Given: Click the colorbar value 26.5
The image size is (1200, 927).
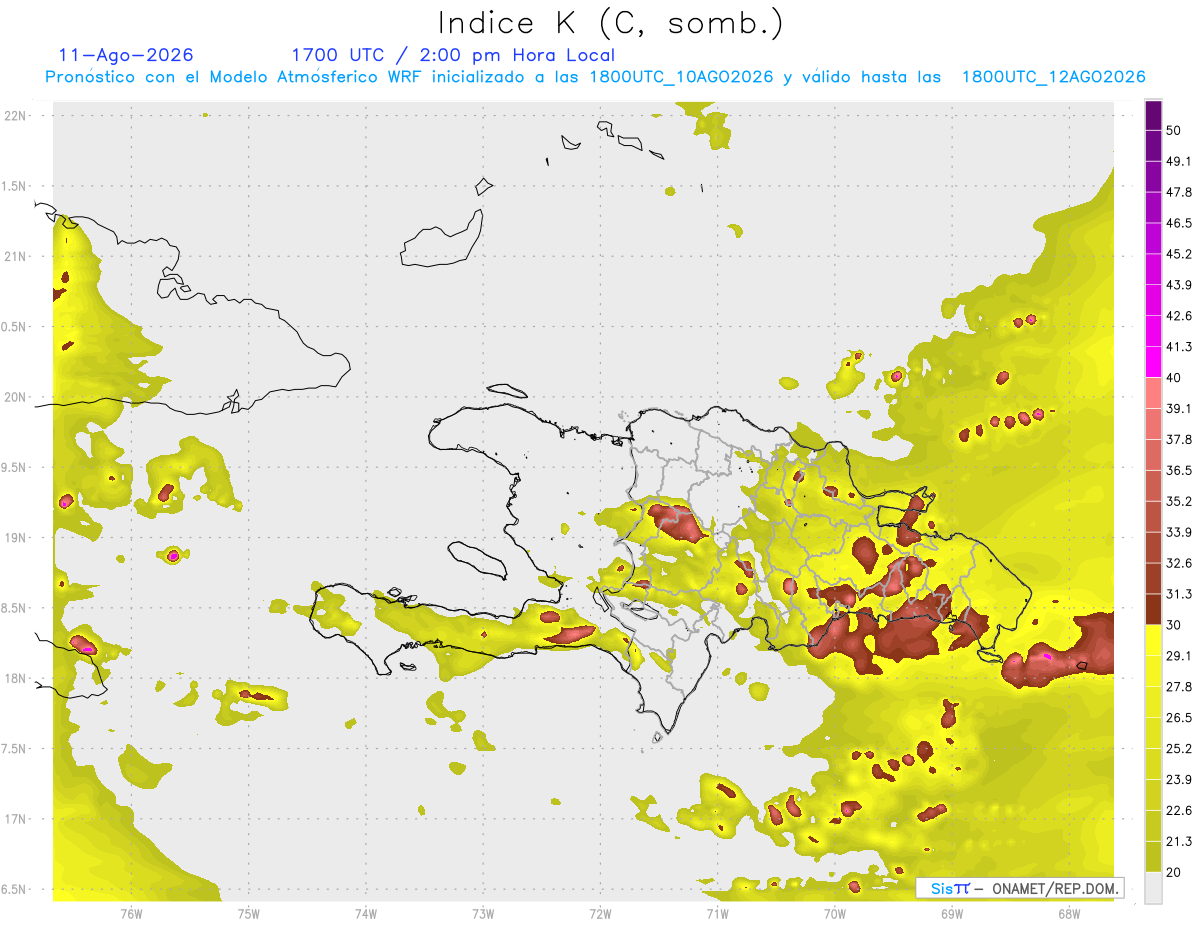Looking at the screenshot, I should 1179,718.
